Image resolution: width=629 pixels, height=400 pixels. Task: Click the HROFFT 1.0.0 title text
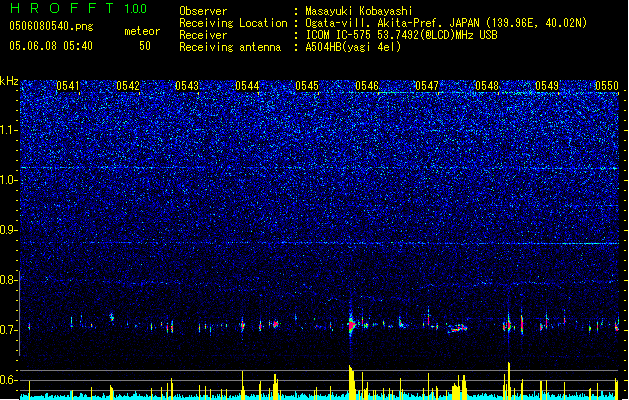click(79, 8)
